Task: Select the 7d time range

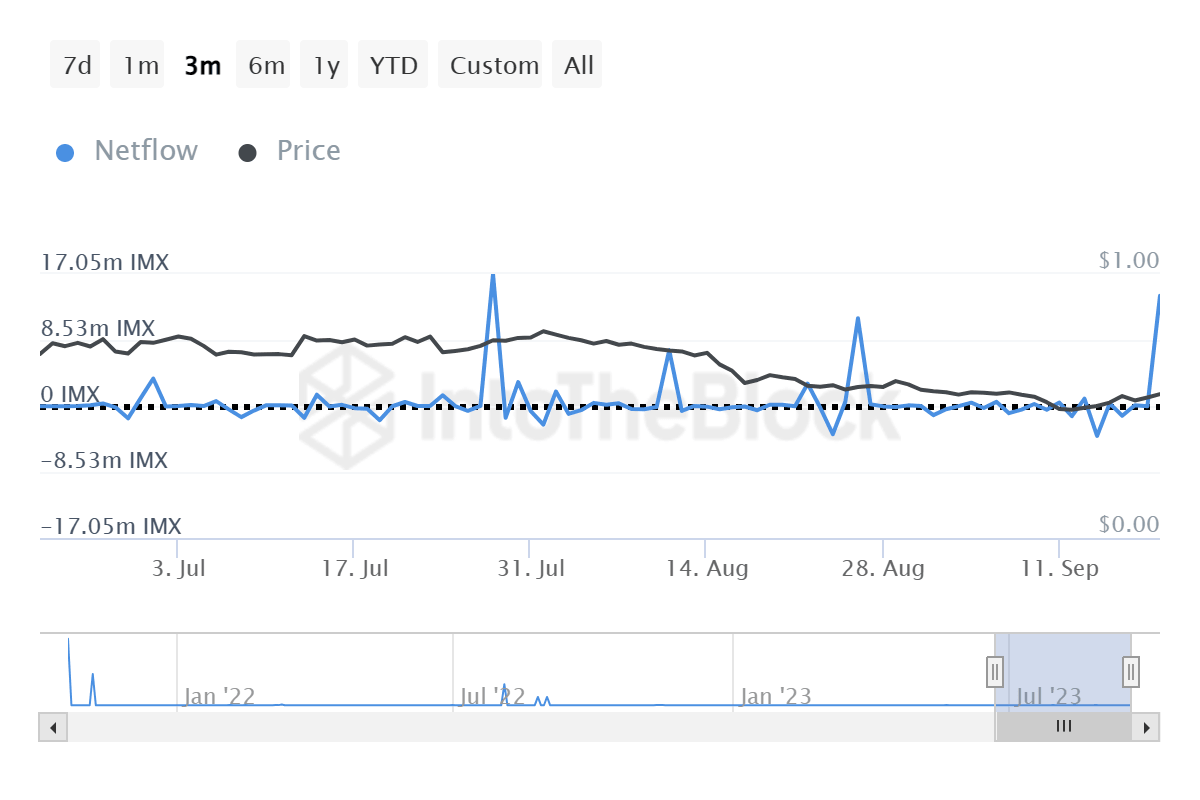Action: point(76,66)
